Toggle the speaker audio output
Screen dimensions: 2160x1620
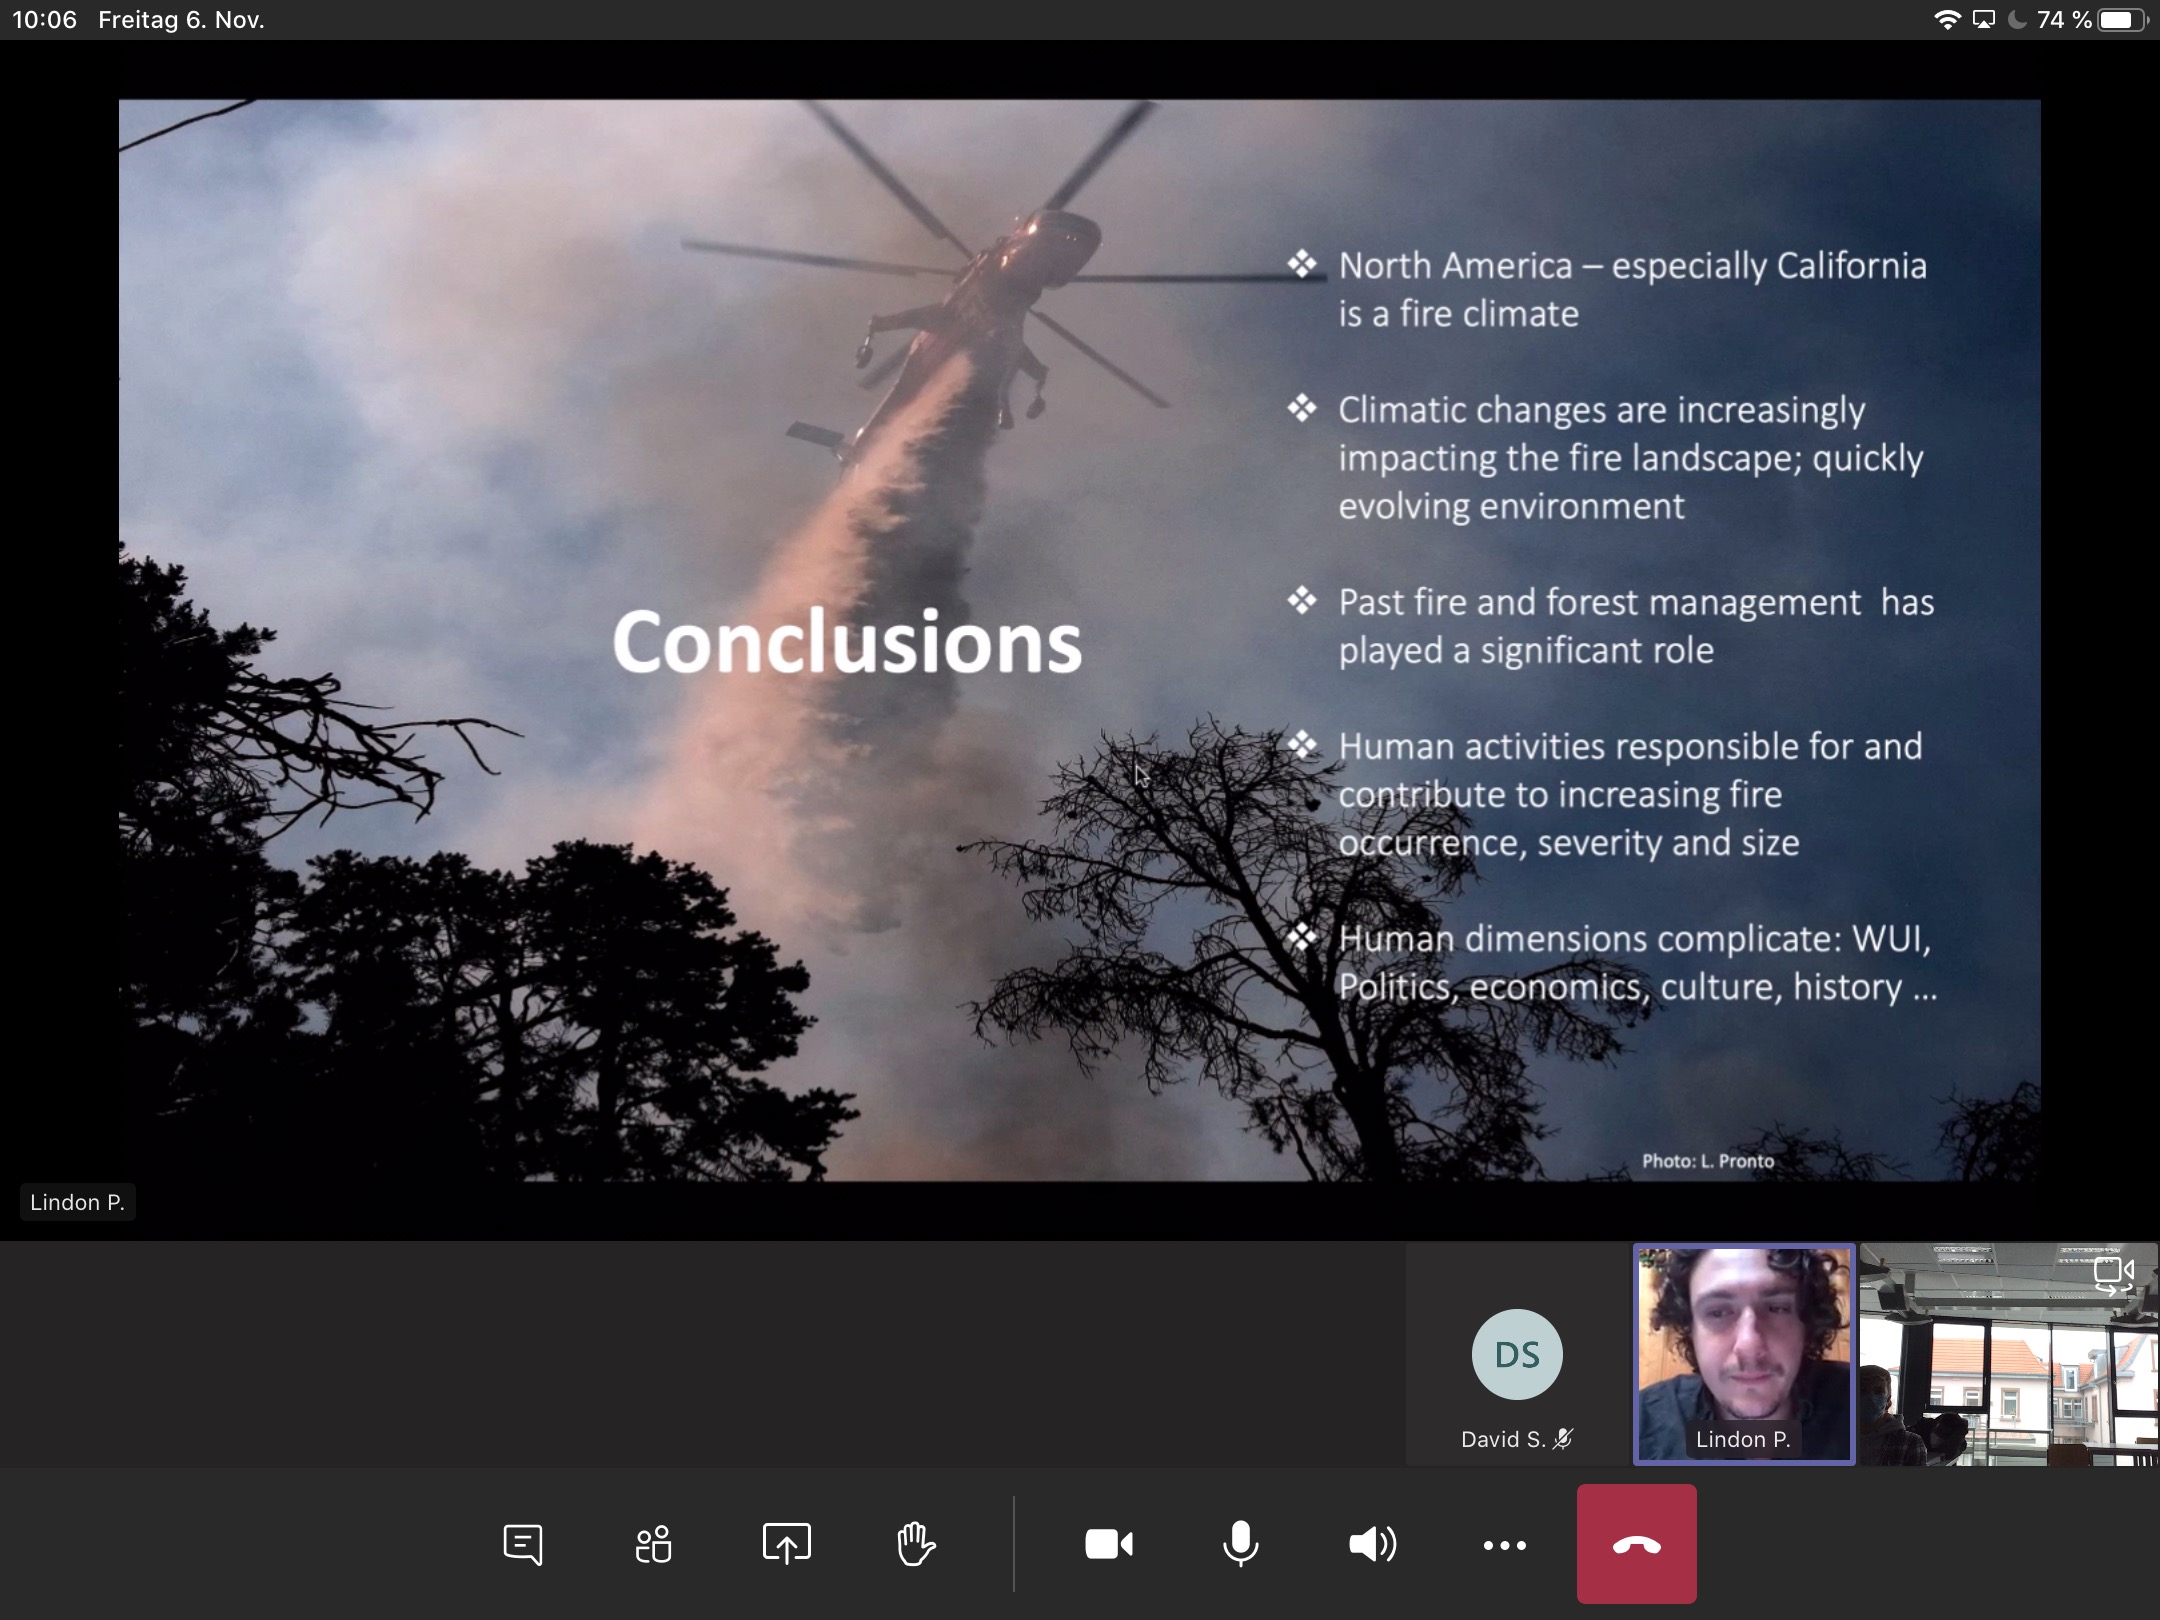point(1372,1544)
